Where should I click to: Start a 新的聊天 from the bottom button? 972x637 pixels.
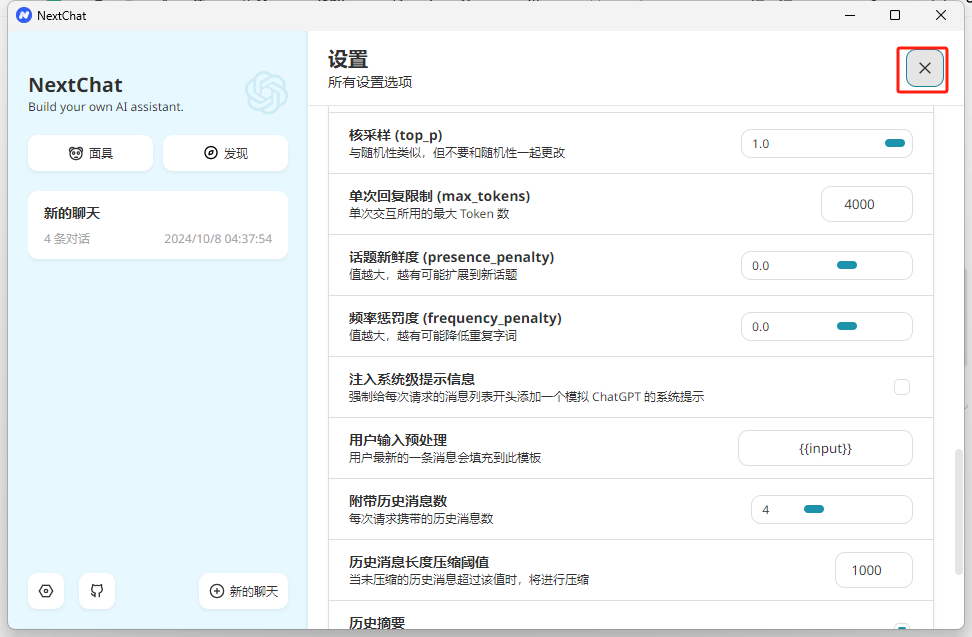(244, 591)
